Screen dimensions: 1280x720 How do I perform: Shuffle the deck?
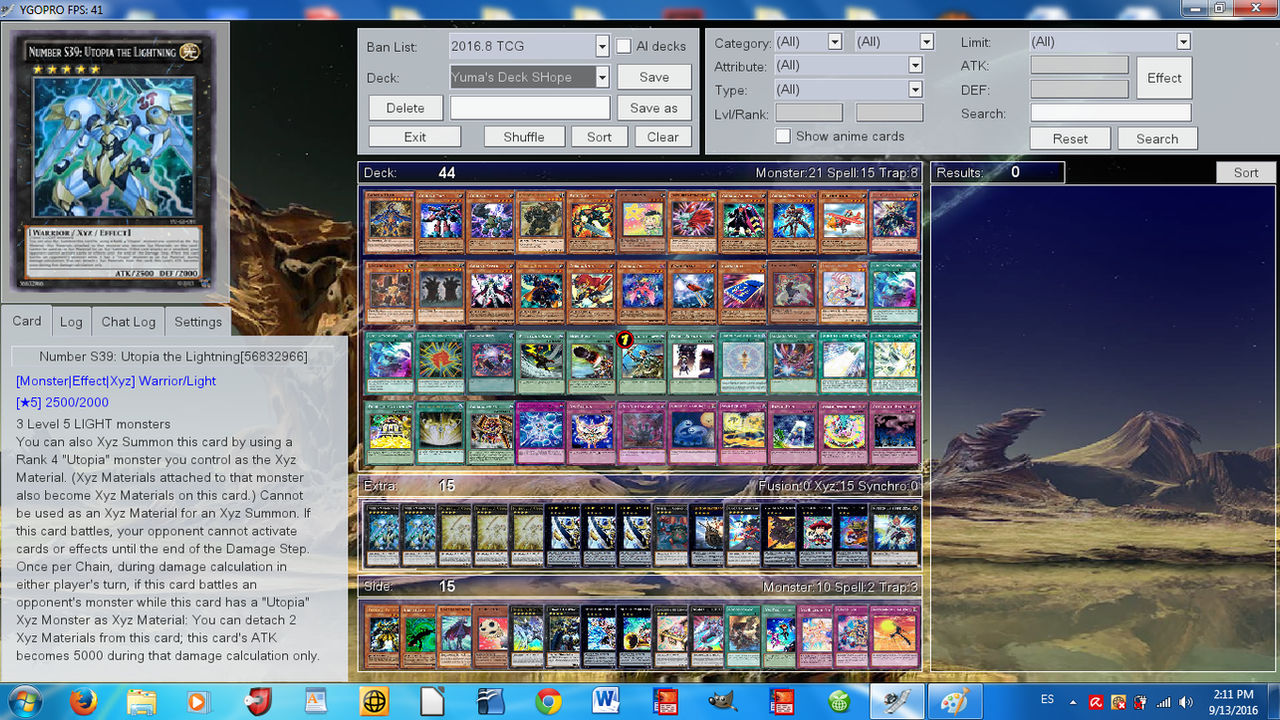[524, 137]
